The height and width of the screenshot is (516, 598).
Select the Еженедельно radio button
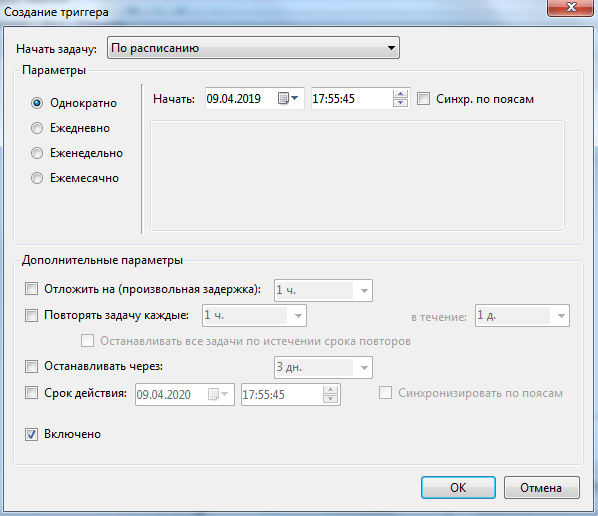coord(37,153)
